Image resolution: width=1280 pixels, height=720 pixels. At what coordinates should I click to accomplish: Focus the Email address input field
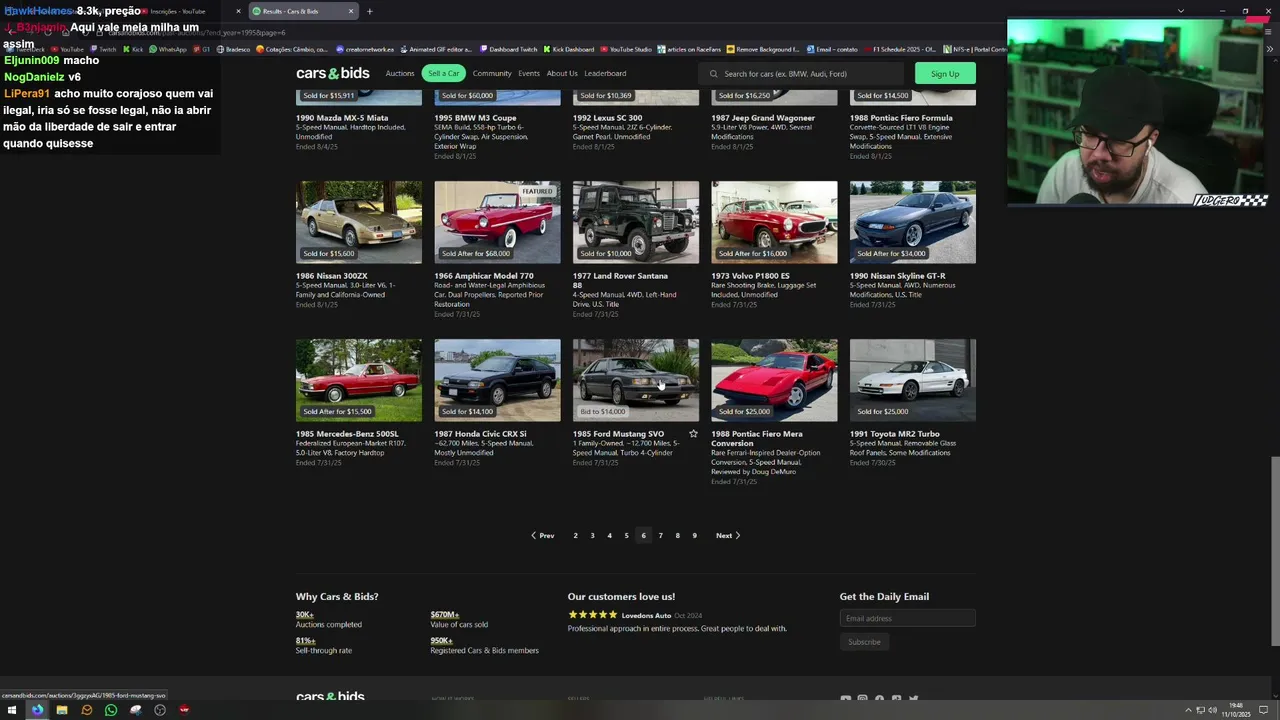pyautogui.click(x=907, y=618)
